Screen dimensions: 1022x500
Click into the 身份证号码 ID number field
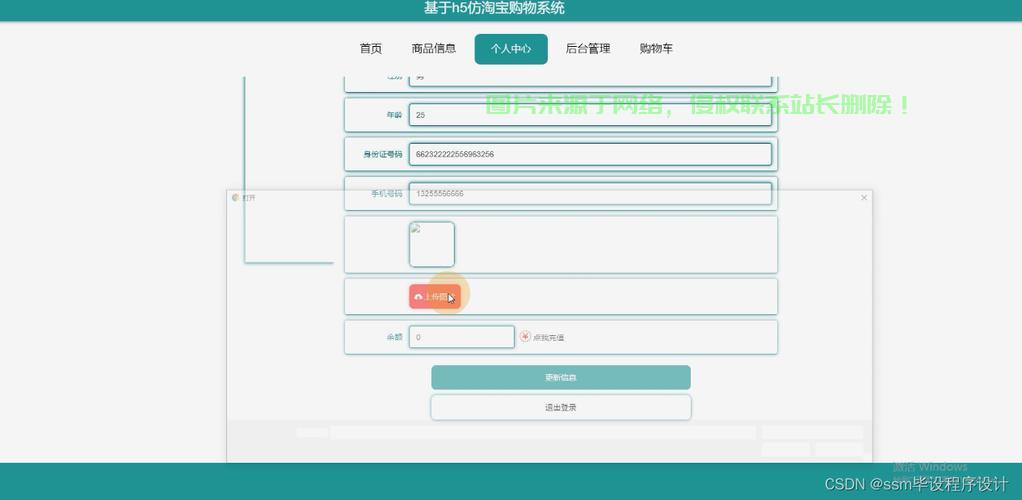[x=590, y=154]
